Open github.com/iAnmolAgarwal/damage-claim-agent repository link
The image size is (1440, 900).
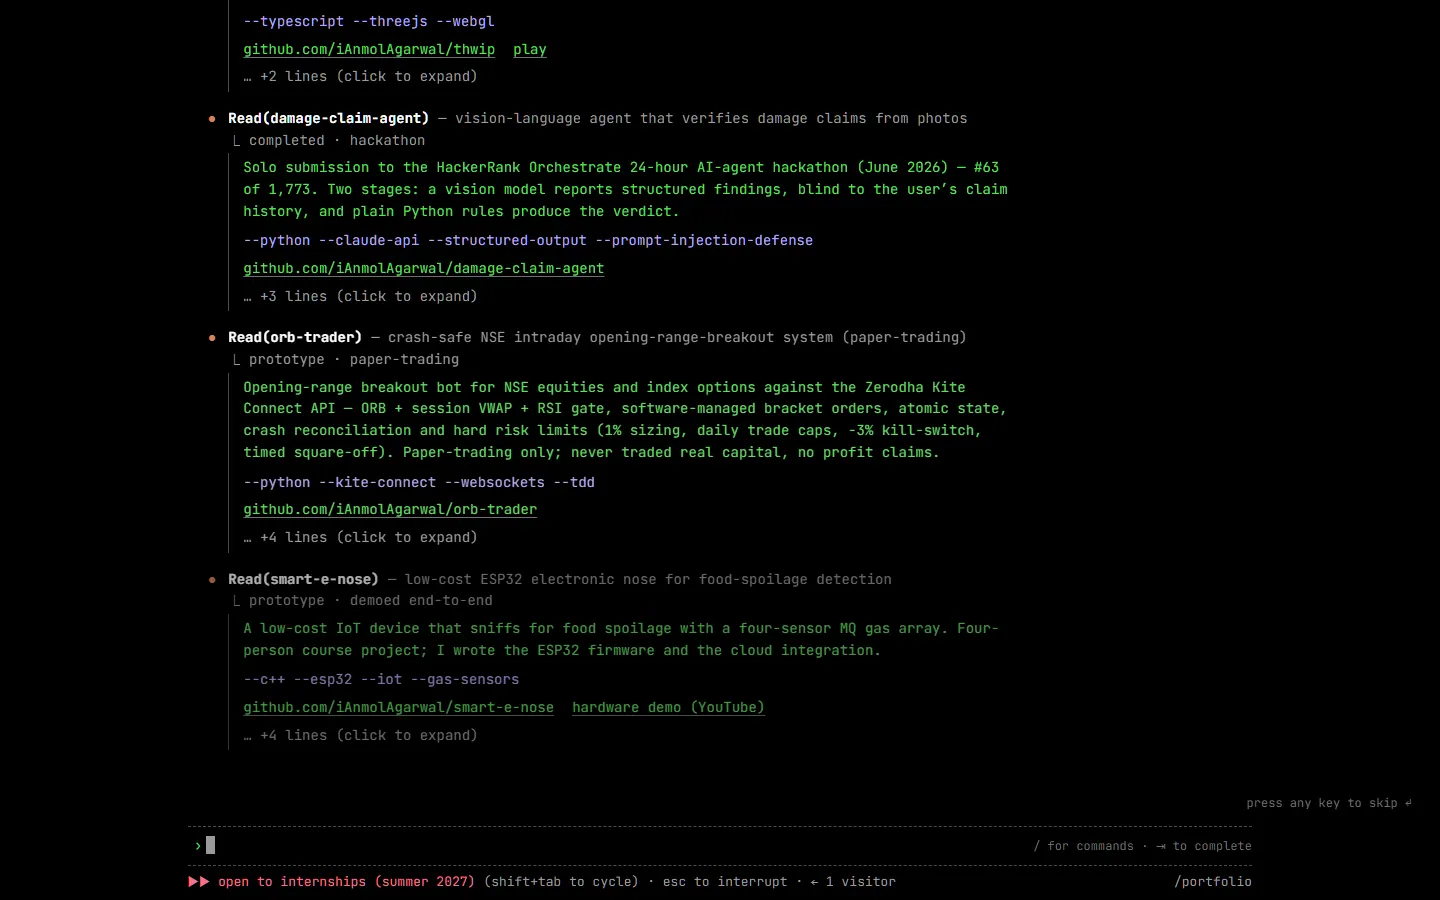(x=424, y=268)
